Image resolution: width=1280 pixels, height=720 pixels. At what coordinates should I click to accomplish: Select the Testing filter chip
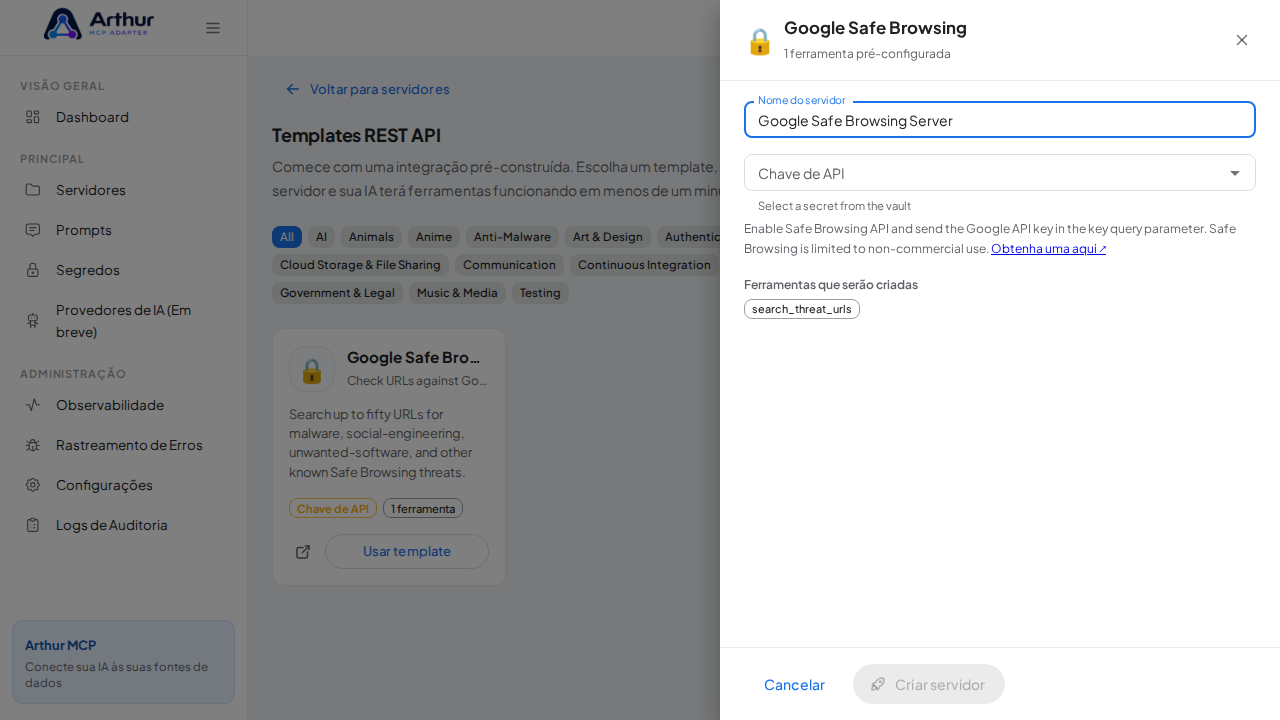point(540,293)
